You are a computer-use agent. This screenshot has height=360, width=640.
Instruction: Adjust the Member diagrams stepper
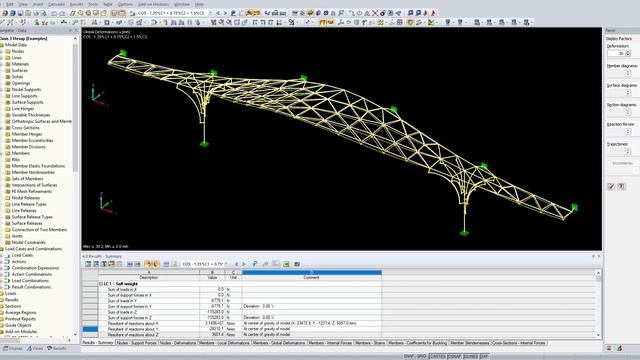click(628, 73)
